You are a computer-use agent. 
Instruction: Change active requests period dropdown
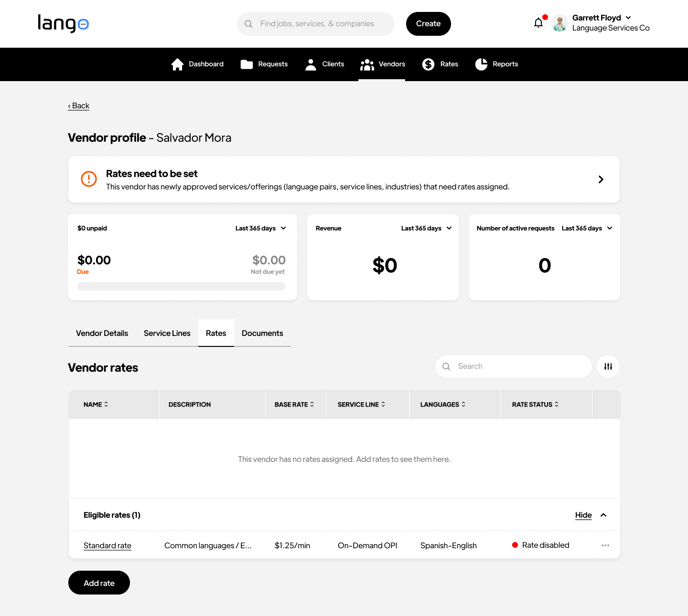click(x=587, y=229)
